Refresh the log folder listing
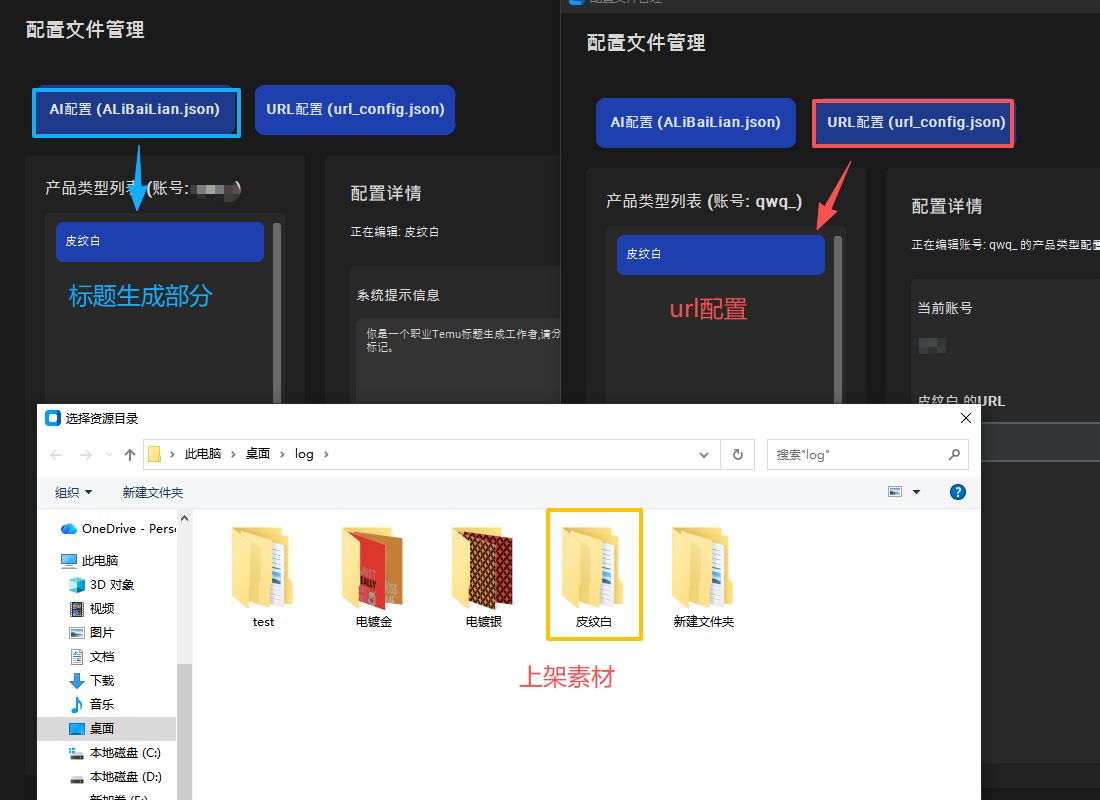The image size is (1100, 800). 737,454
